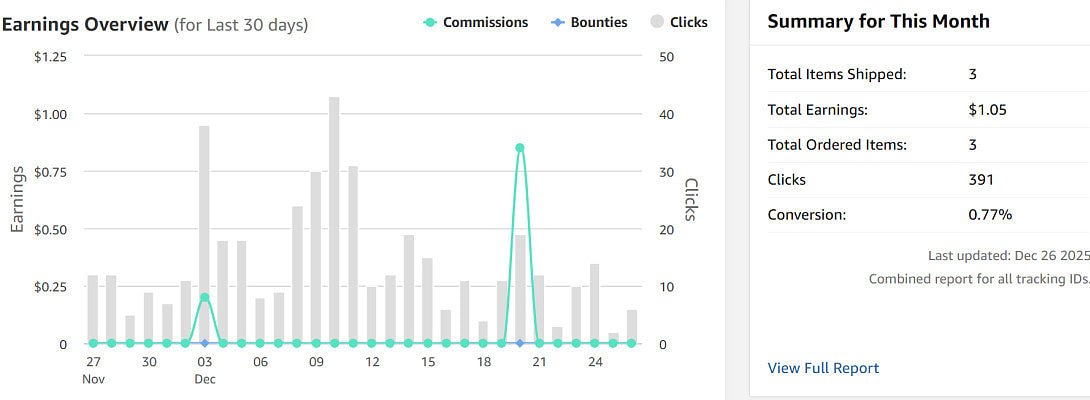Open the View Full Report link
This screenshot has height=400, width=1090.
click(x=823, y=368)
